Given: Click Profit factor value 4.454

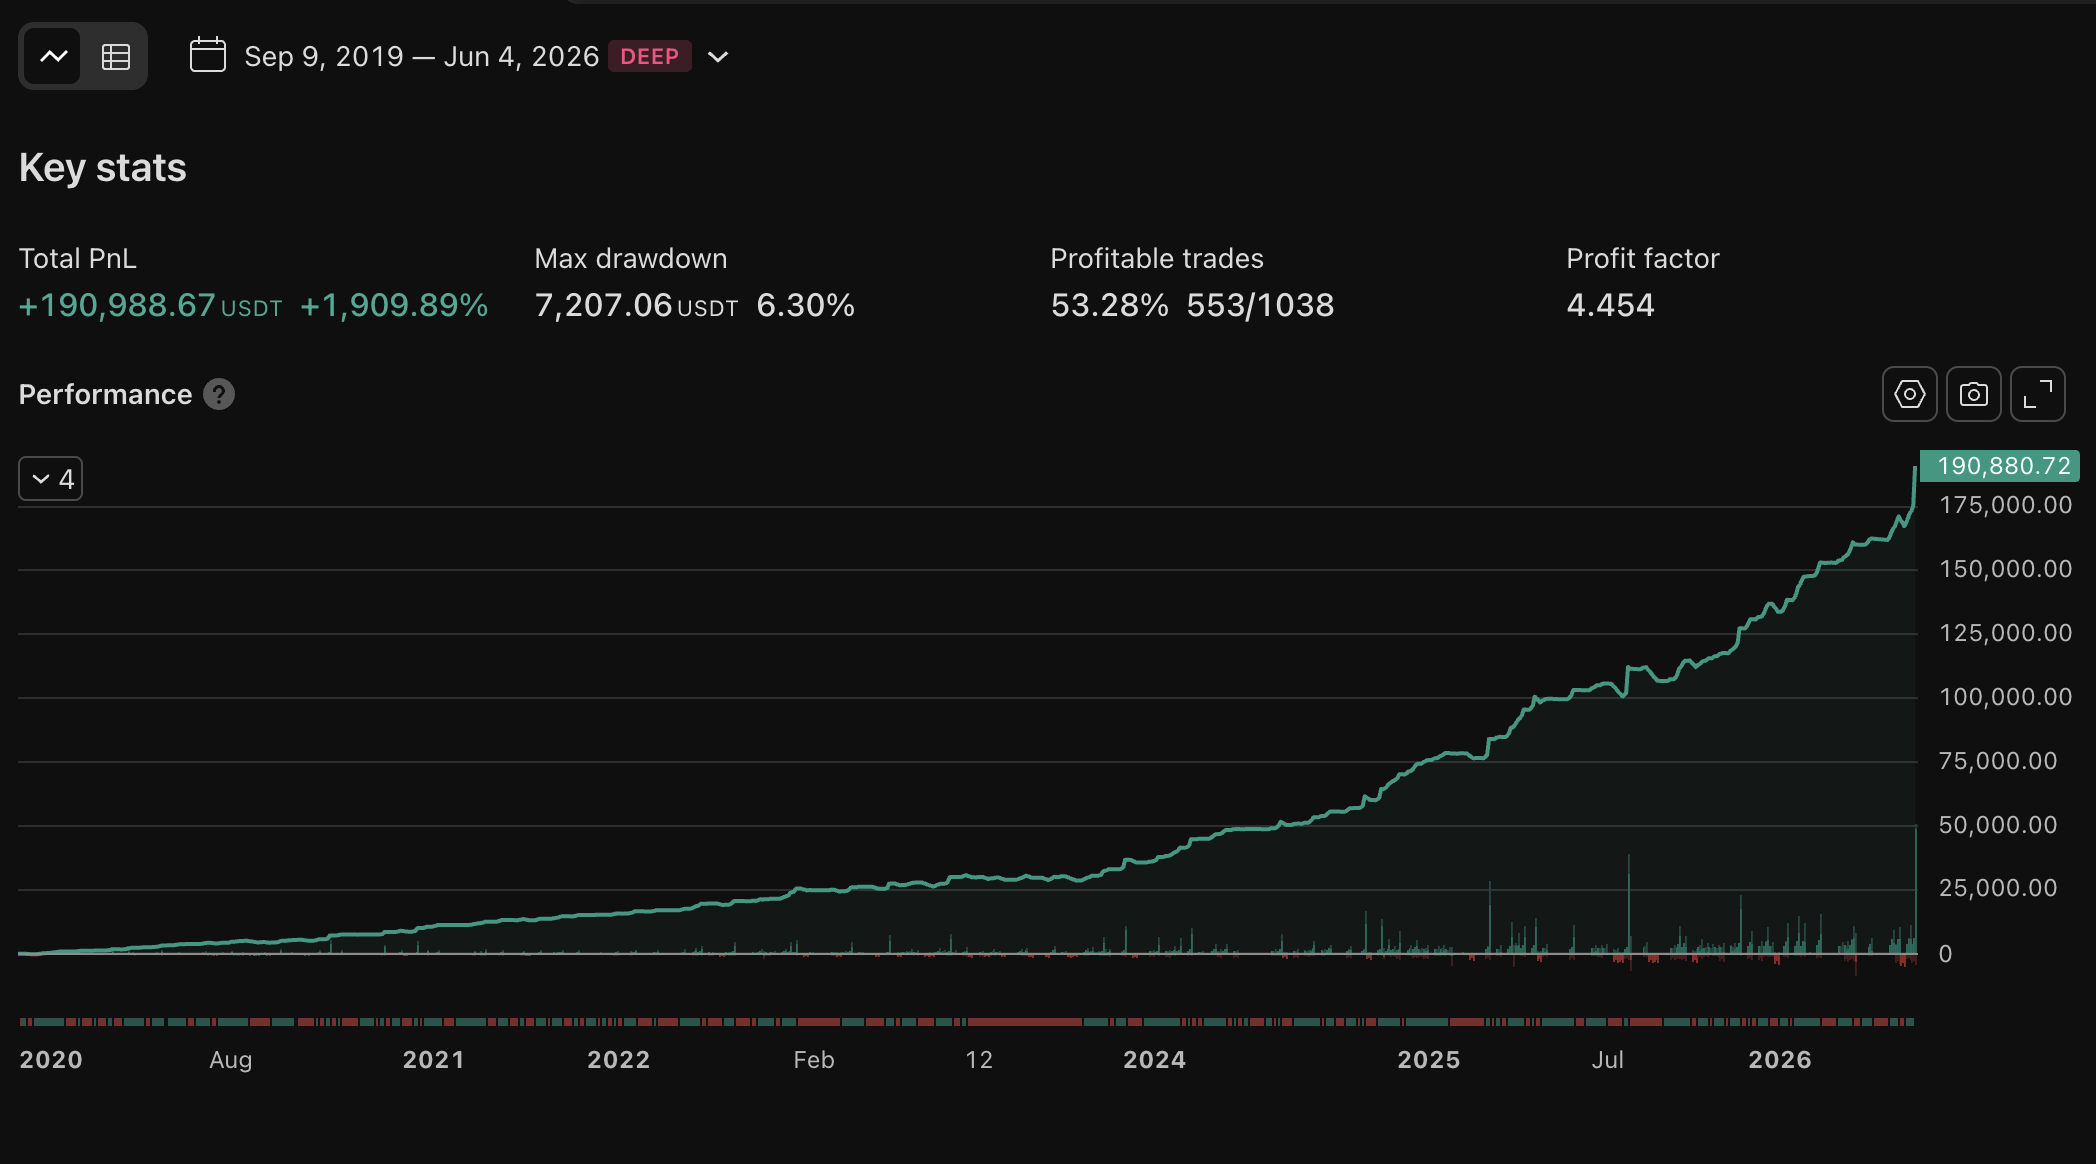Looking at the screenshot, I should point(1610,305).
